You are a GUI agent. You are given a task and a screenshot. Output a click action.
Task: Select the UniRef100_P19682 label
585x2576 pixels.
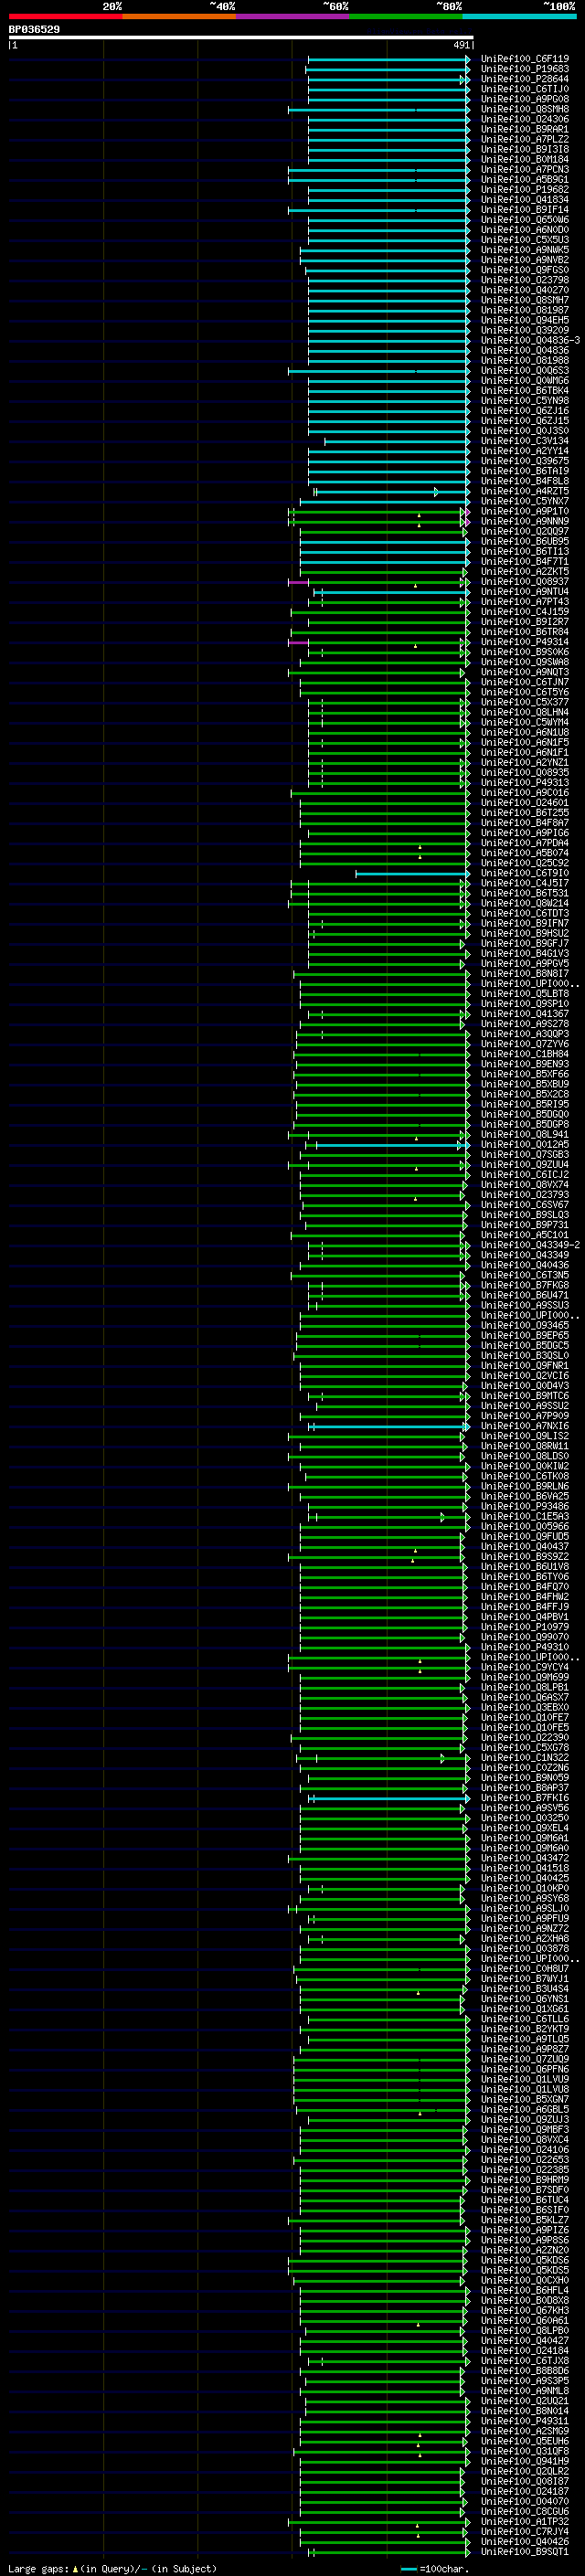pyautogui.click(x=525, y=190)
